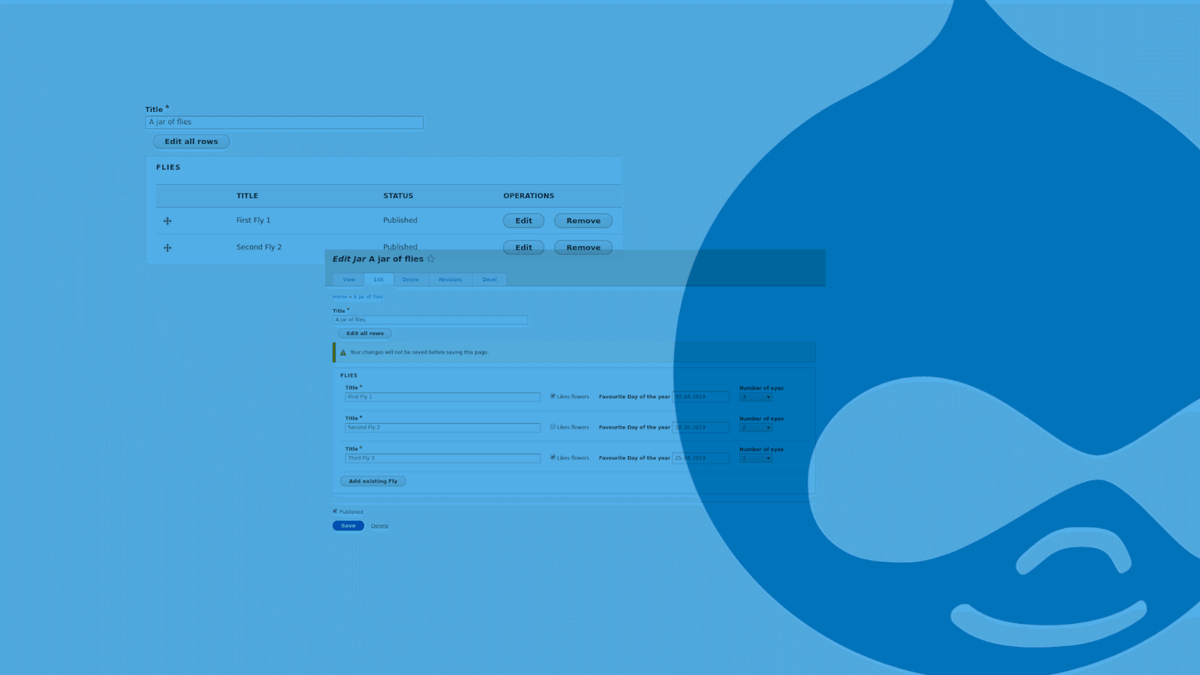Toggle Likes flowers for Third Fly 3
Image resolution: width=1200 pixels, height=675 pixels.
click(x=553, y=457)
